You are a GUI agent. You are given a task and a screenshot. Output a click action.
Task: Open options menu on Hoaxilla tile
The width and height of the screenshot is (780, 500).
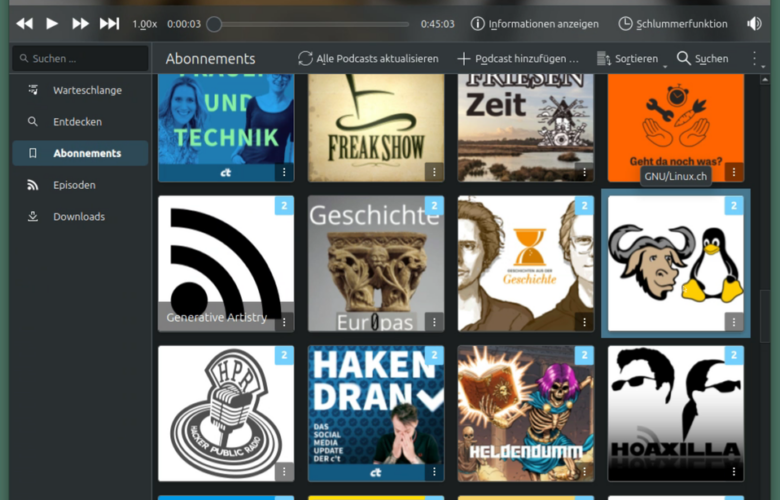[734, 472]
